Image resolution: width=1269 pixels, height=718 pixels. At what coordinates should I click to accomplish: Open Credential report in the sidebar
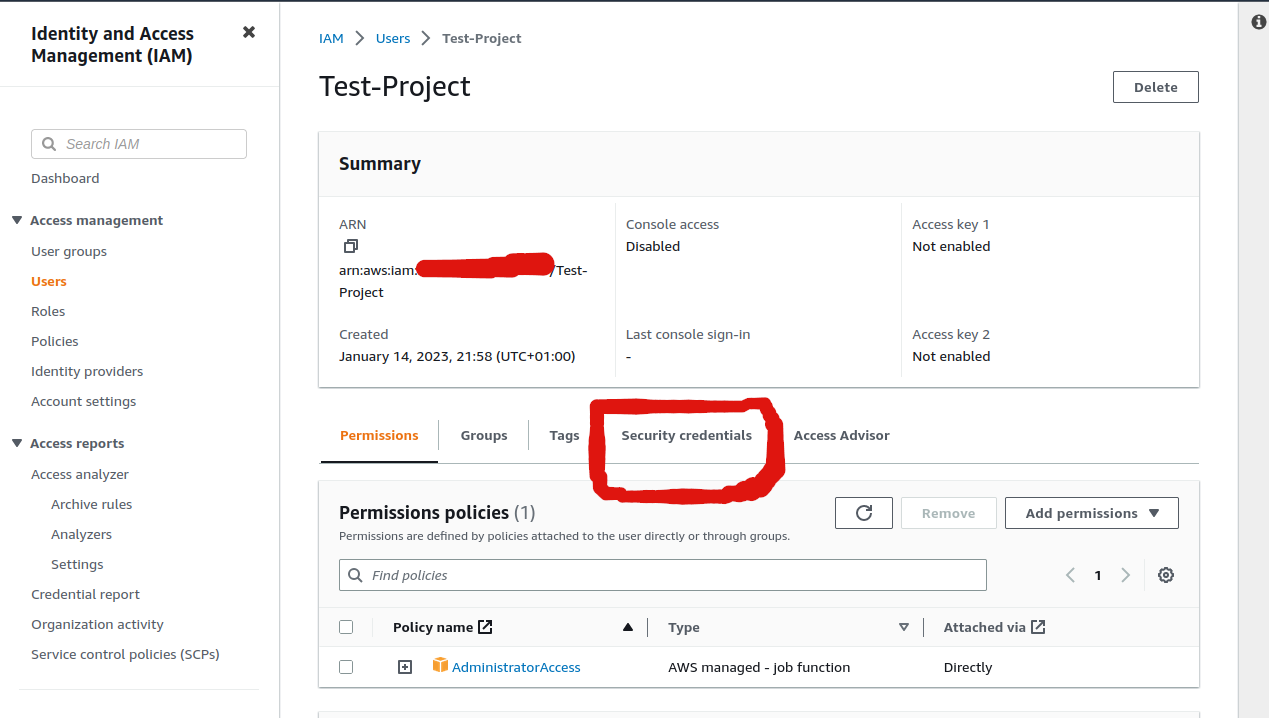click(86, 594)
